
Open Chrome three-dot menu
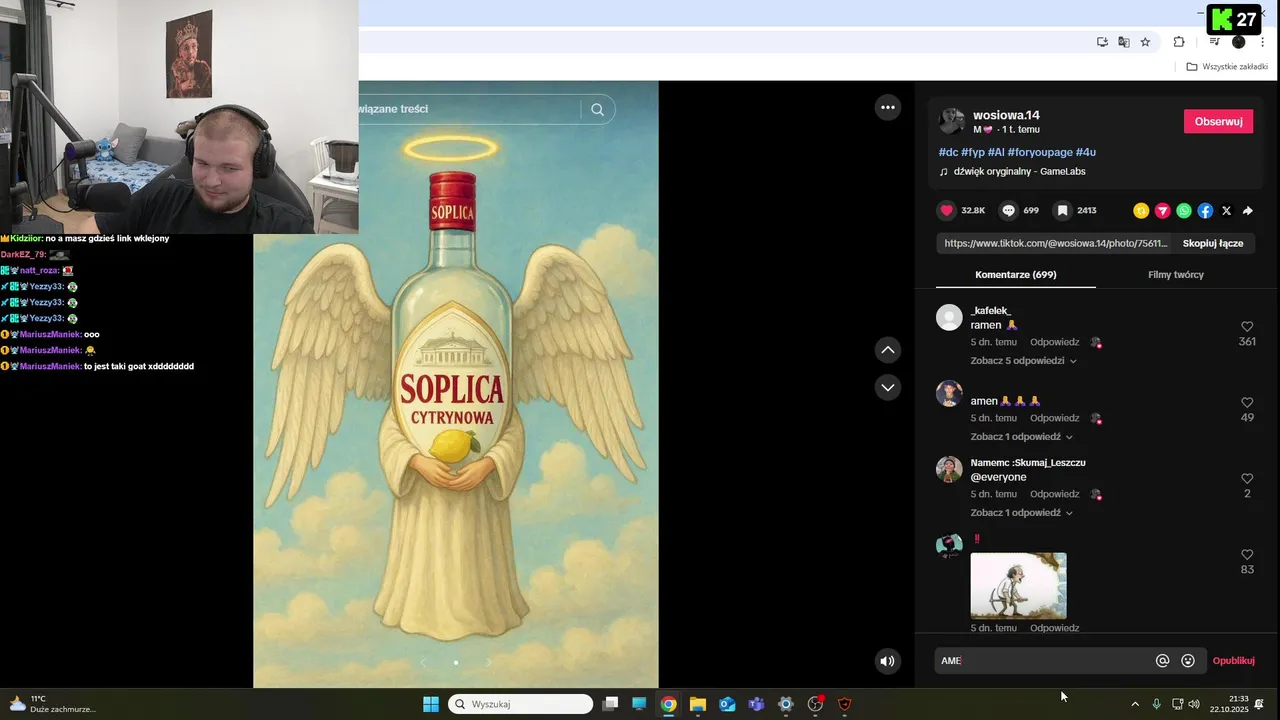click(1262, 42)
